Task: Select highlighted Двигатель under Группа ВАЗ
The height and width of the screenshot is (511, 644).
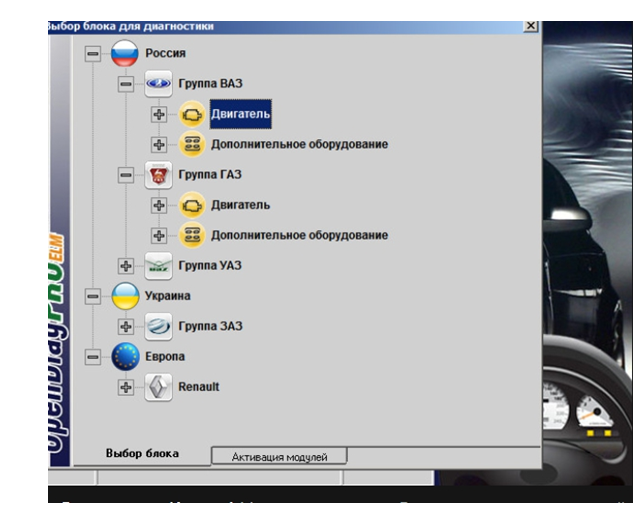Action: pos(241,114)
